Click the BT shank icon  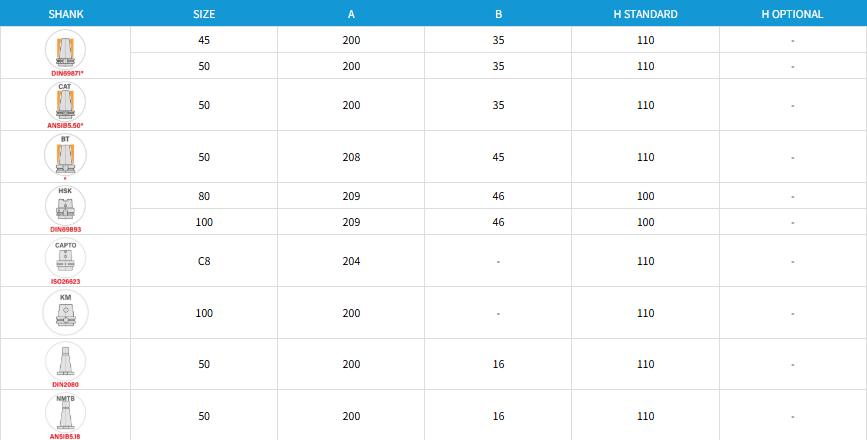65,154
